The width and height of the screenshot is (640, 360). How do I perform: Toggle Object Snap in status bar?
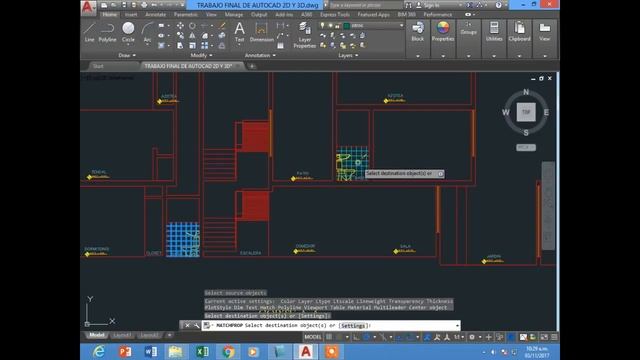coord(411,337)
